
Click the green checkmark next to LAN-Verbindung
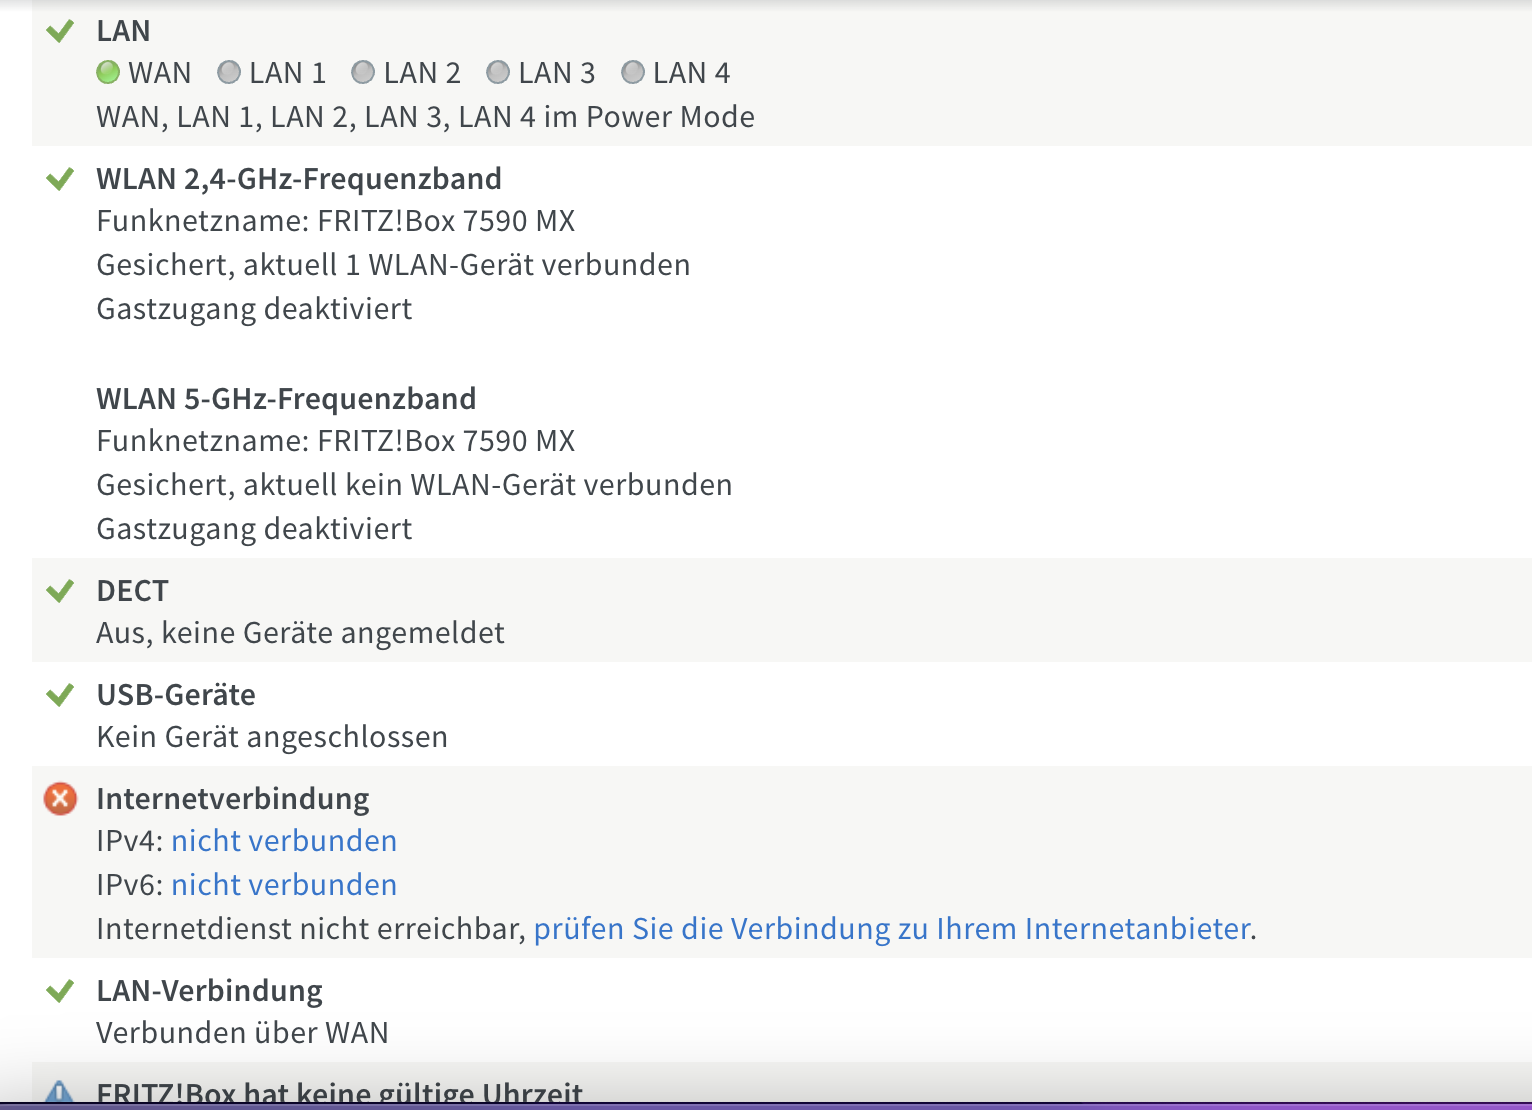coord(60,990)
